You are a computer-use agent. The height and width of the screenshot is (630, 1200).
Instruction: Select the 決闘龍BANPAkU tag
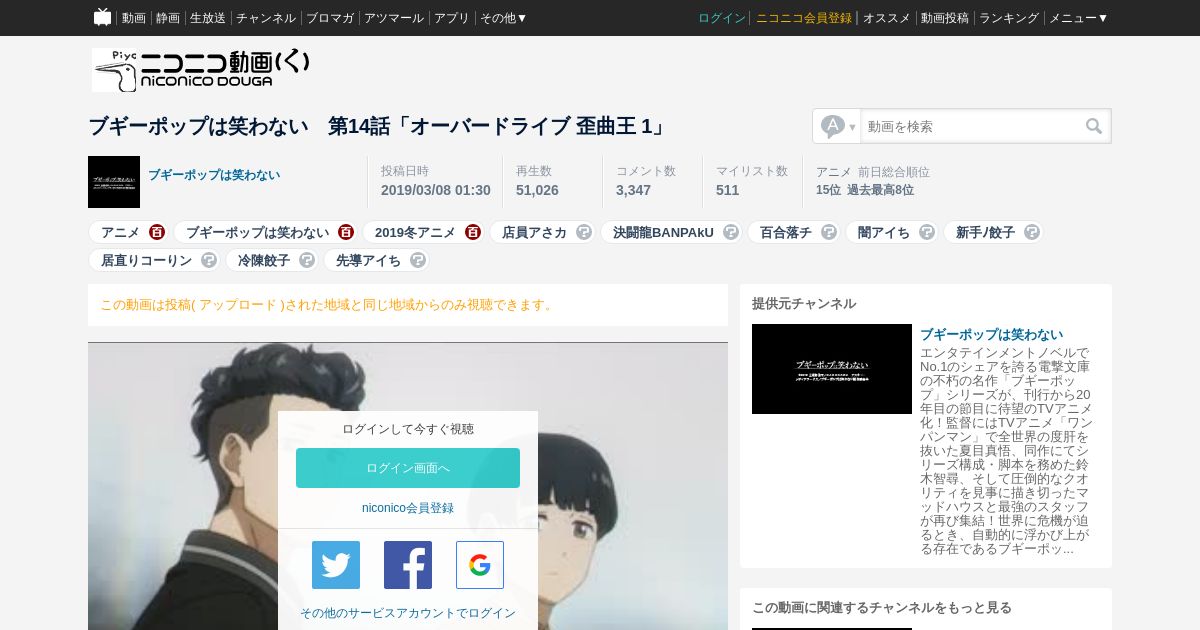(x=664, y=232)
